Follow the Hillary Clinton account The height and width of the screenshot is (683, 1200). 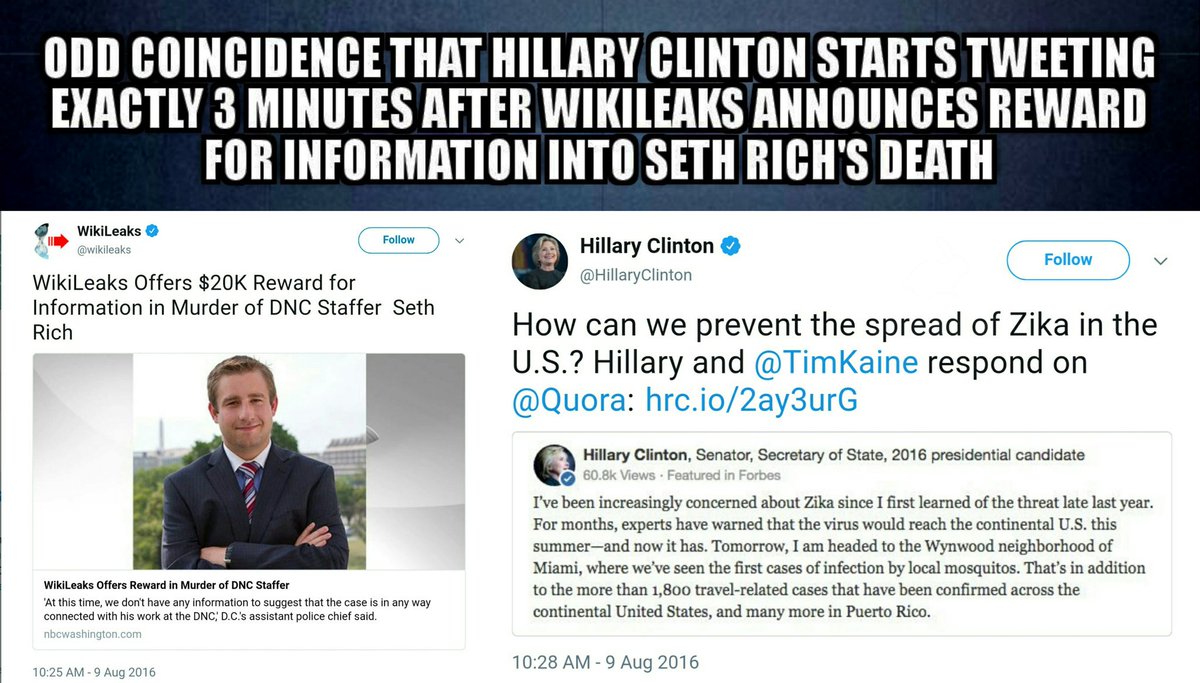tap(1068, 260)
